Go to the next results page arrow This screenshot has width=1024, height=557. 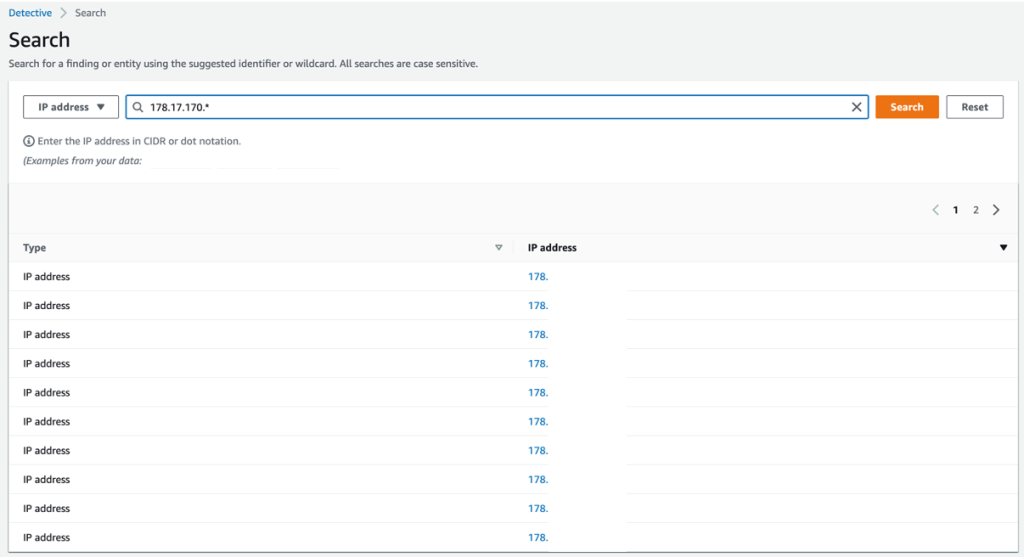pos(996,210)
